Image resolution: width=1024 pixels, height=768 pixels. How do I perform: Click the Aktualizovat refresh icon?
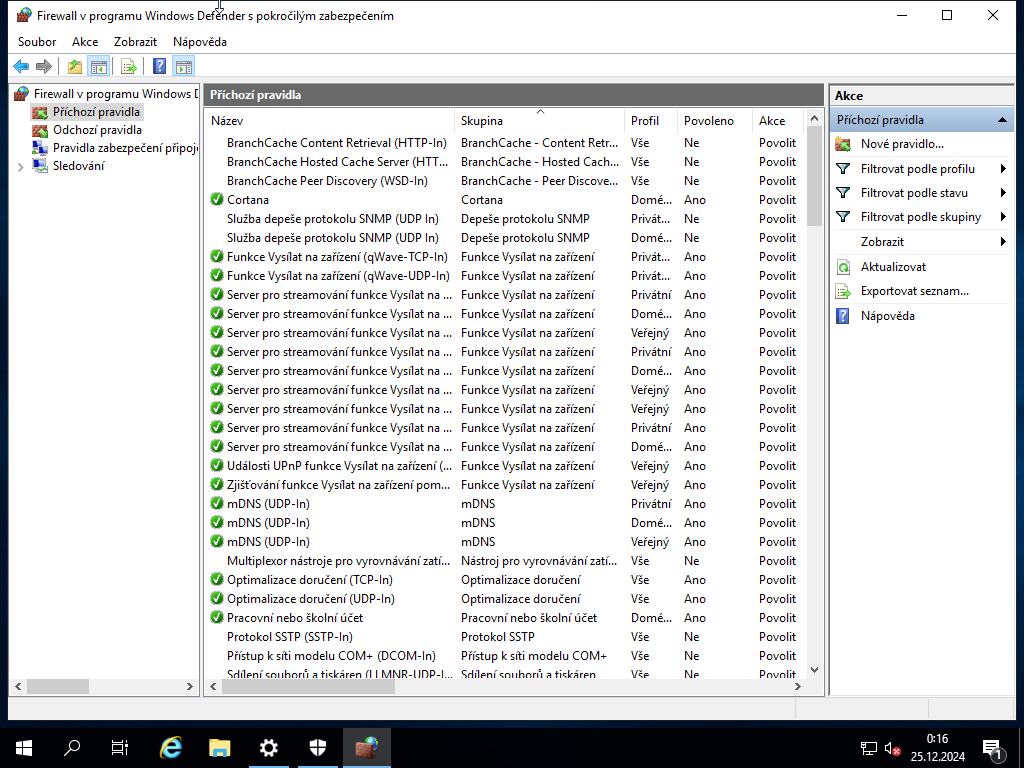[843, 266]
